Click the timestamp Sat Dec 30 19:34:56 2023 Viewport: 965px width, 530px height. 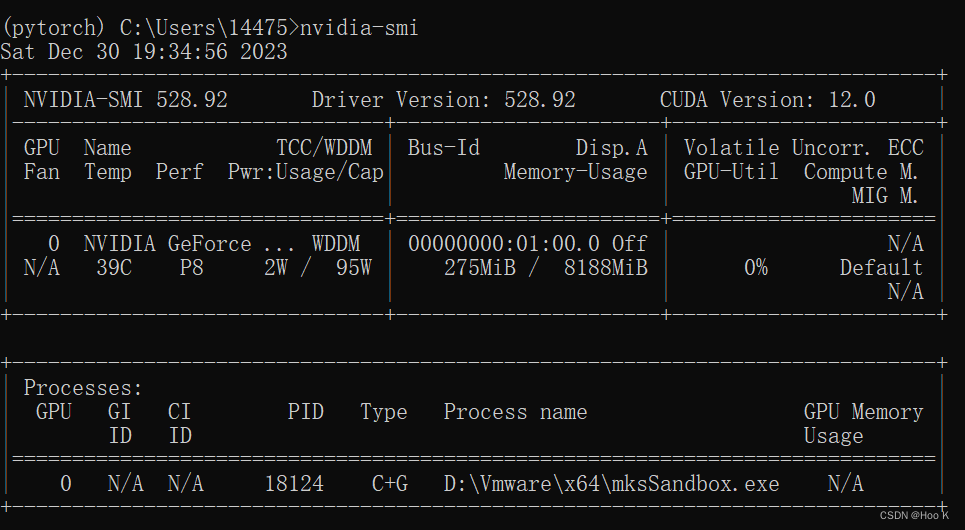pos(143,52)
